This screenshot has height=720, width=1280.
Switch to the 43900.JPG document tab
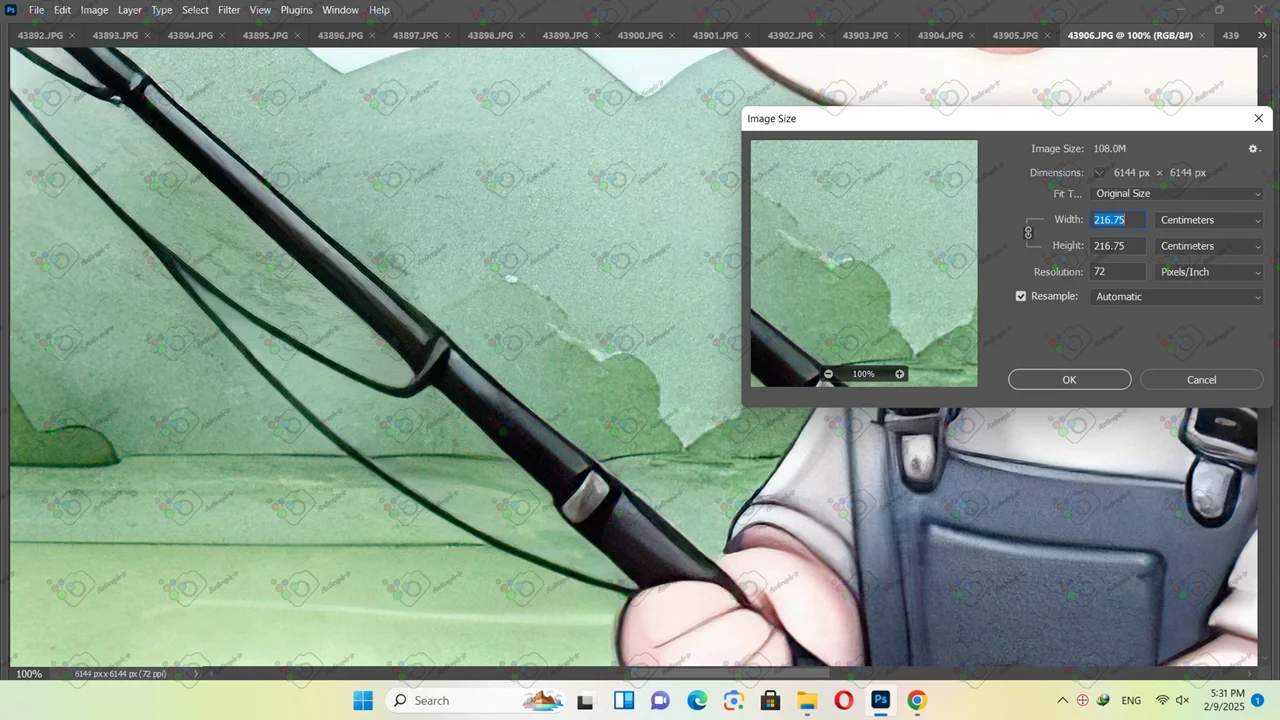[x=640, y=36]
